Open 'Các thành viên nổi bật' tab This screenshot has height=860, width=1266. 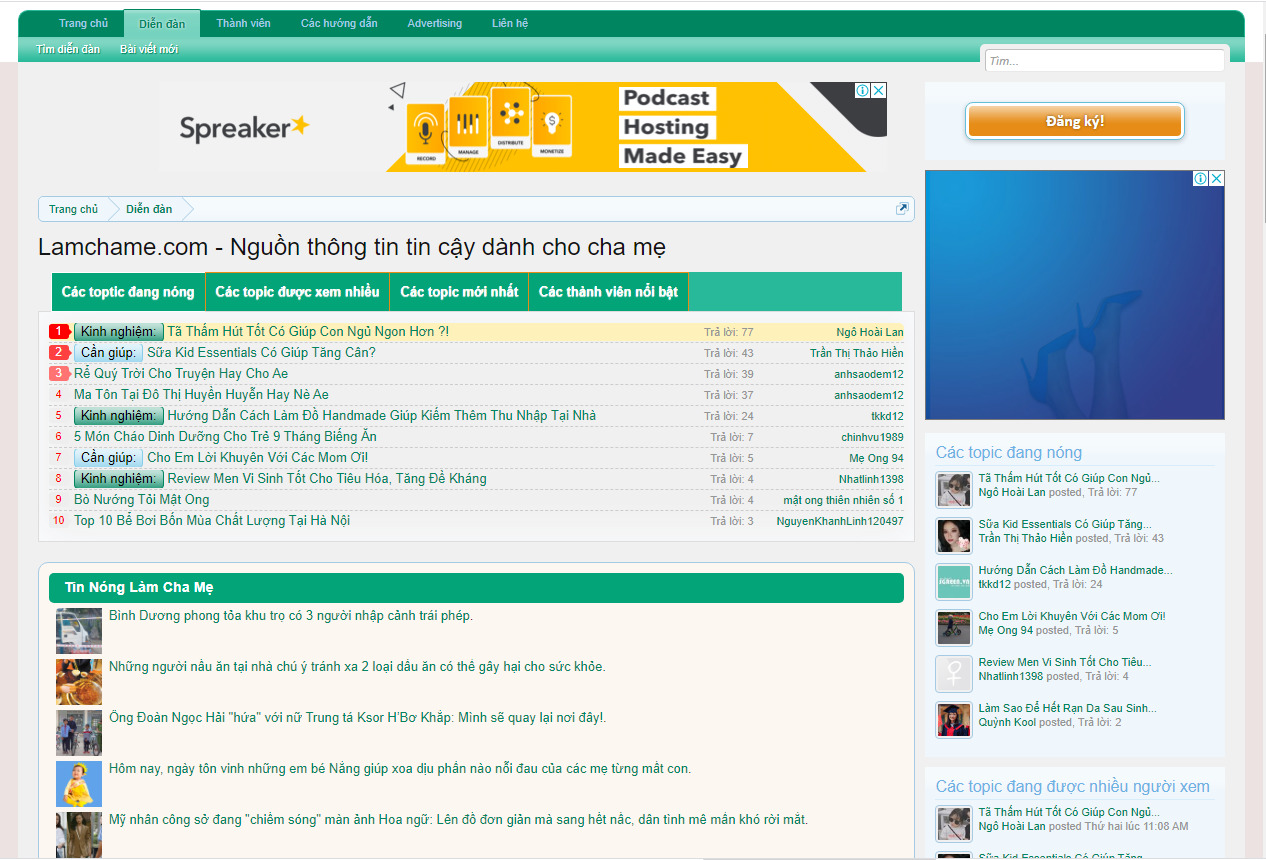[608, 292]
